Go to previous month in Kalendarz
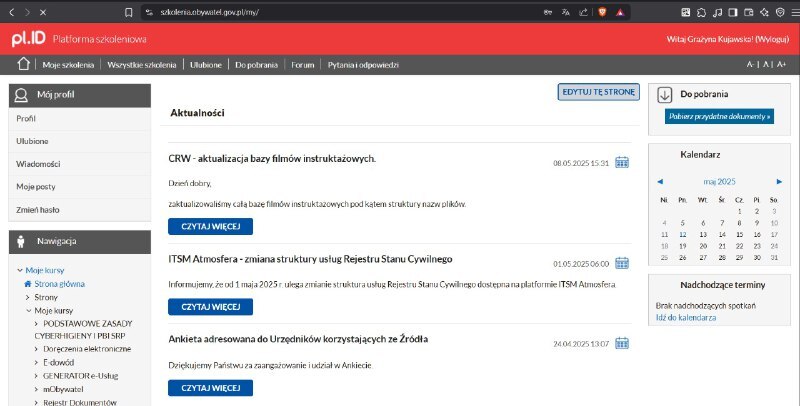 point(660,182)
